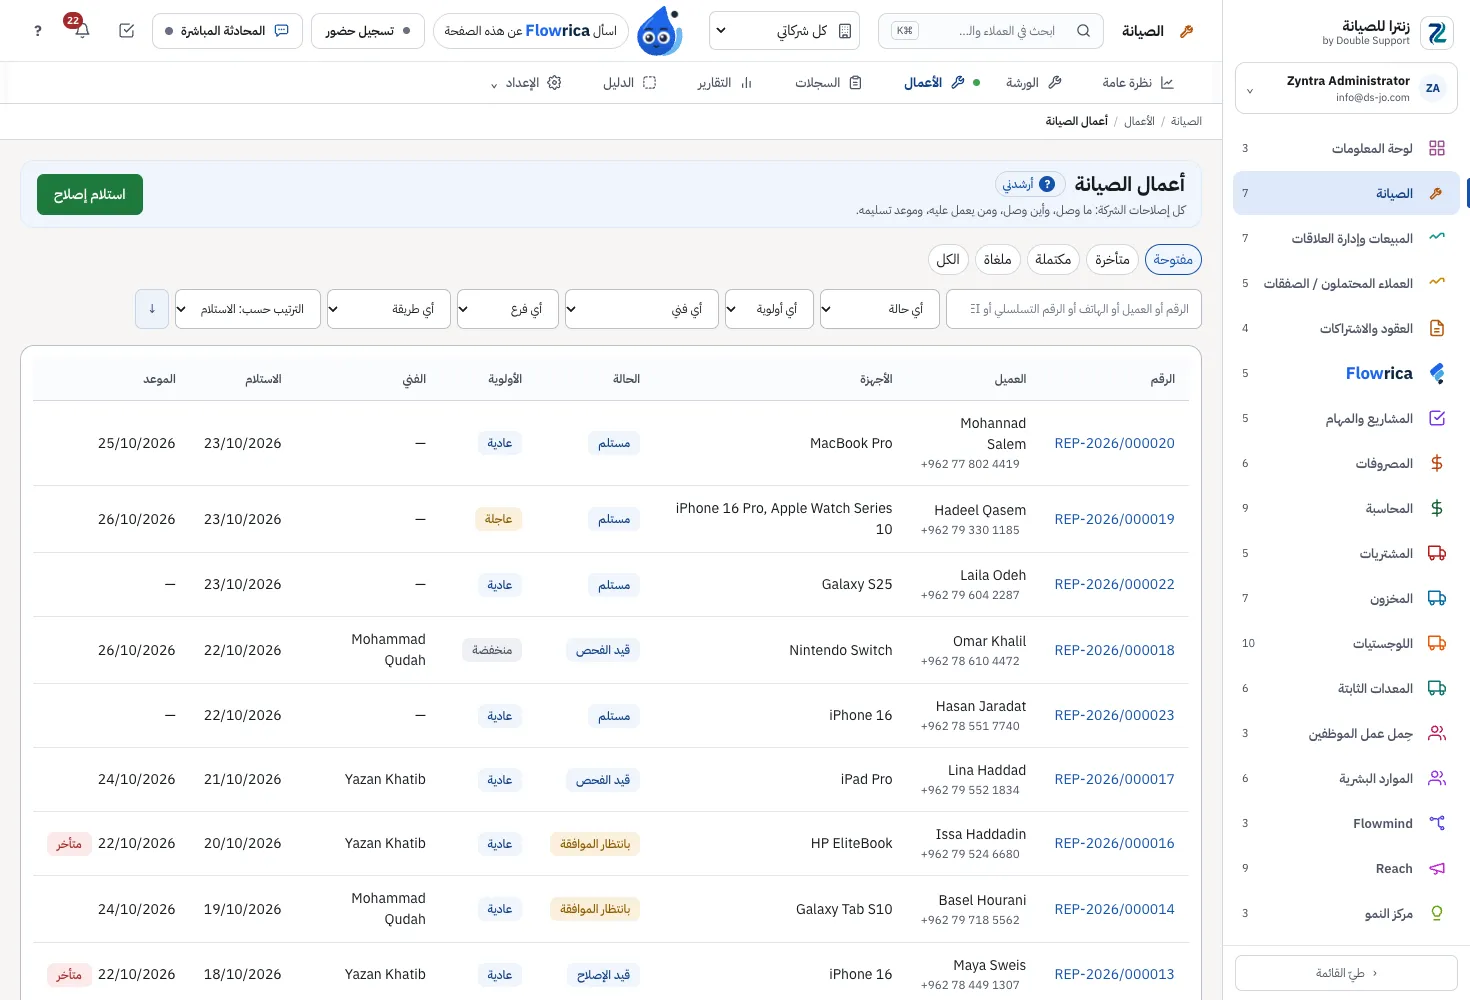
Task: Toggle sort direction arrow button
Action: tap(152, 309)
